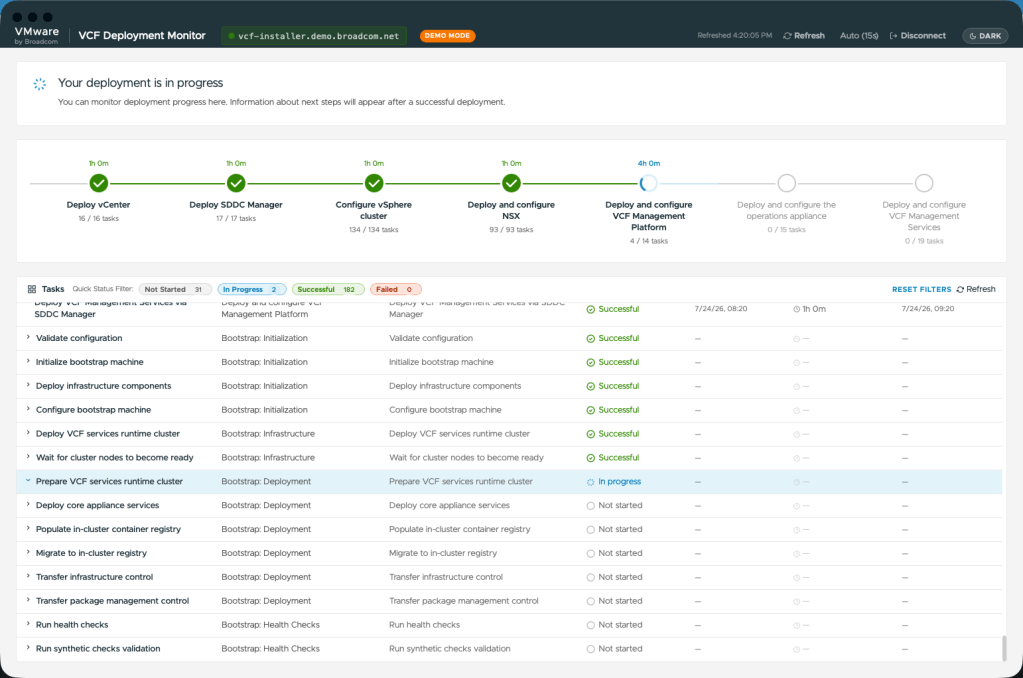The height and width of the screenshot is (678, 1023).
Task: Click the 7/24/26, 09:20 end time cell
Action: point(928,309)
